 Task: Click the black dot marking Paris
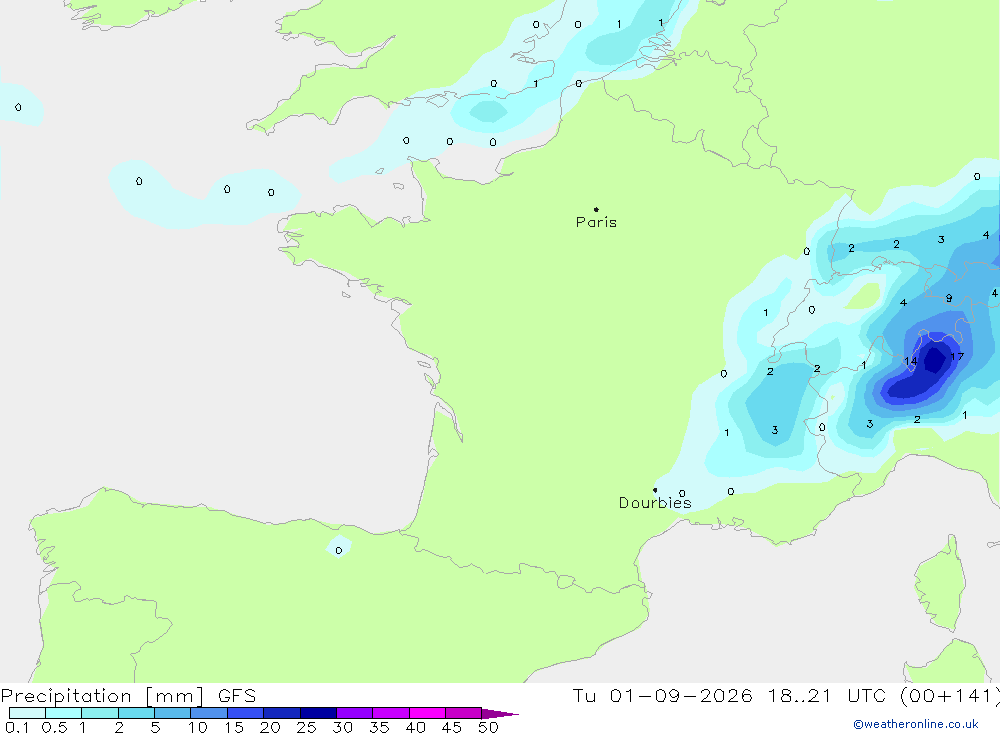[596, 209]
